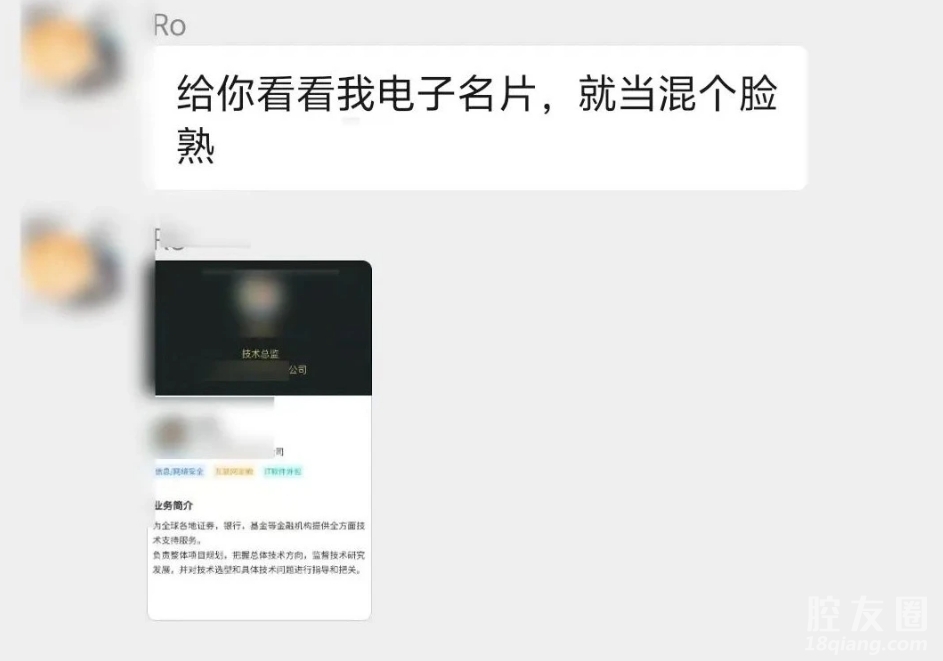Select the 业务简介 heading
This screenshot has width=943, height=661.
(173, 505)
